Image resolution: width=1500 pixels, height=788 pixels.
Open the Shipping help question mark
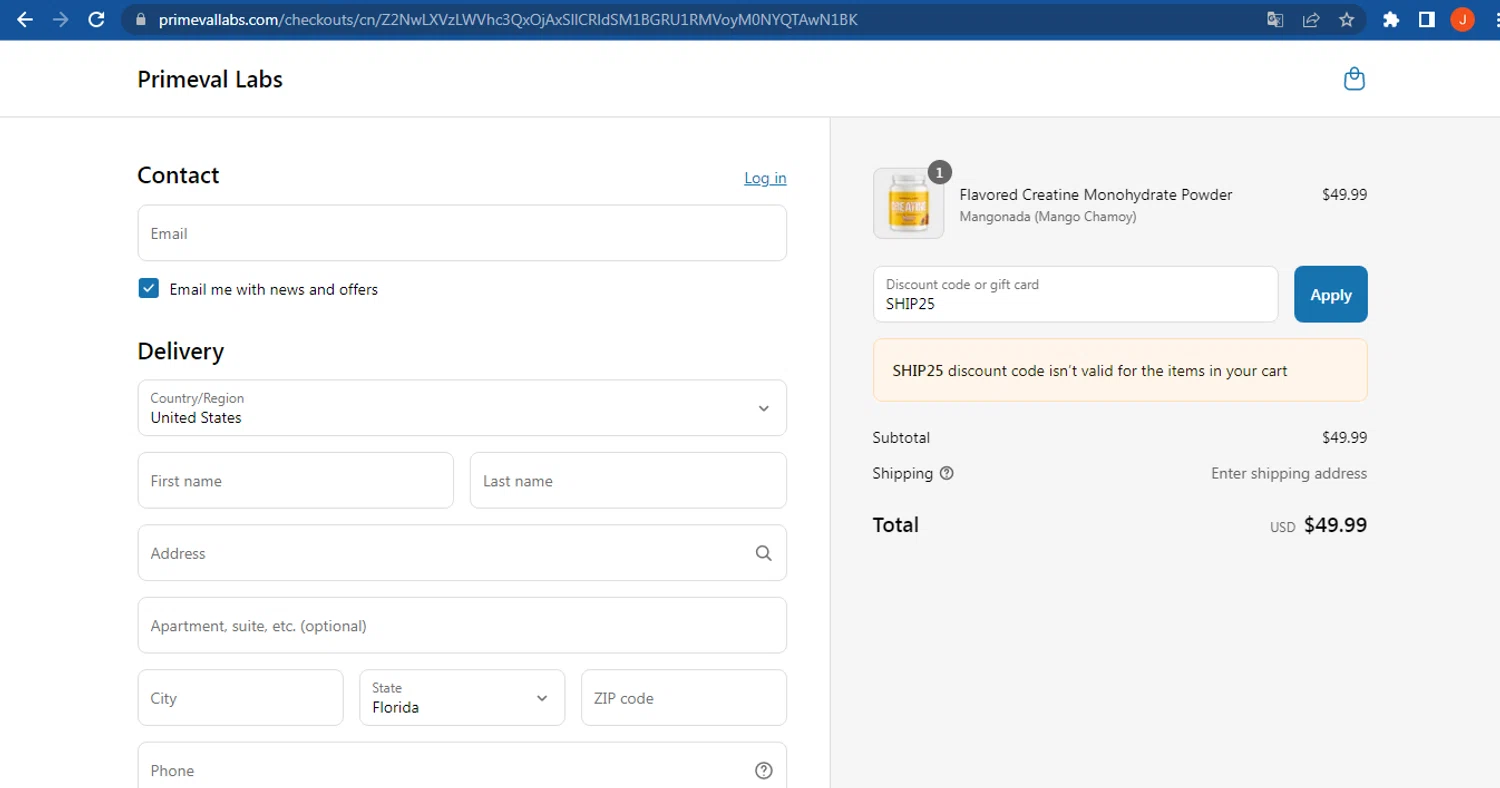[946, 473]
